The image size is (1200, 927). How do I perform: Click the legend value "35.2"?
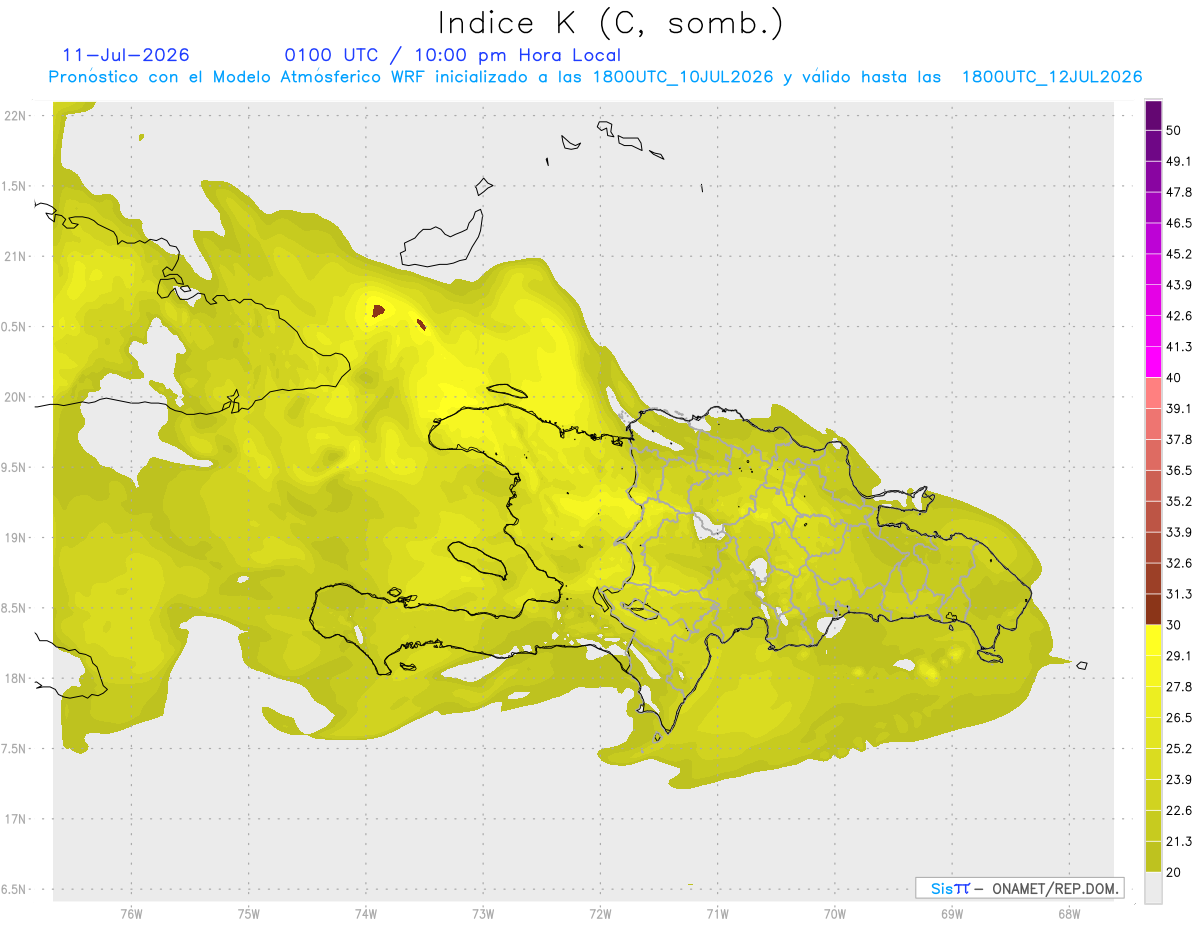tap(1179, 502)
